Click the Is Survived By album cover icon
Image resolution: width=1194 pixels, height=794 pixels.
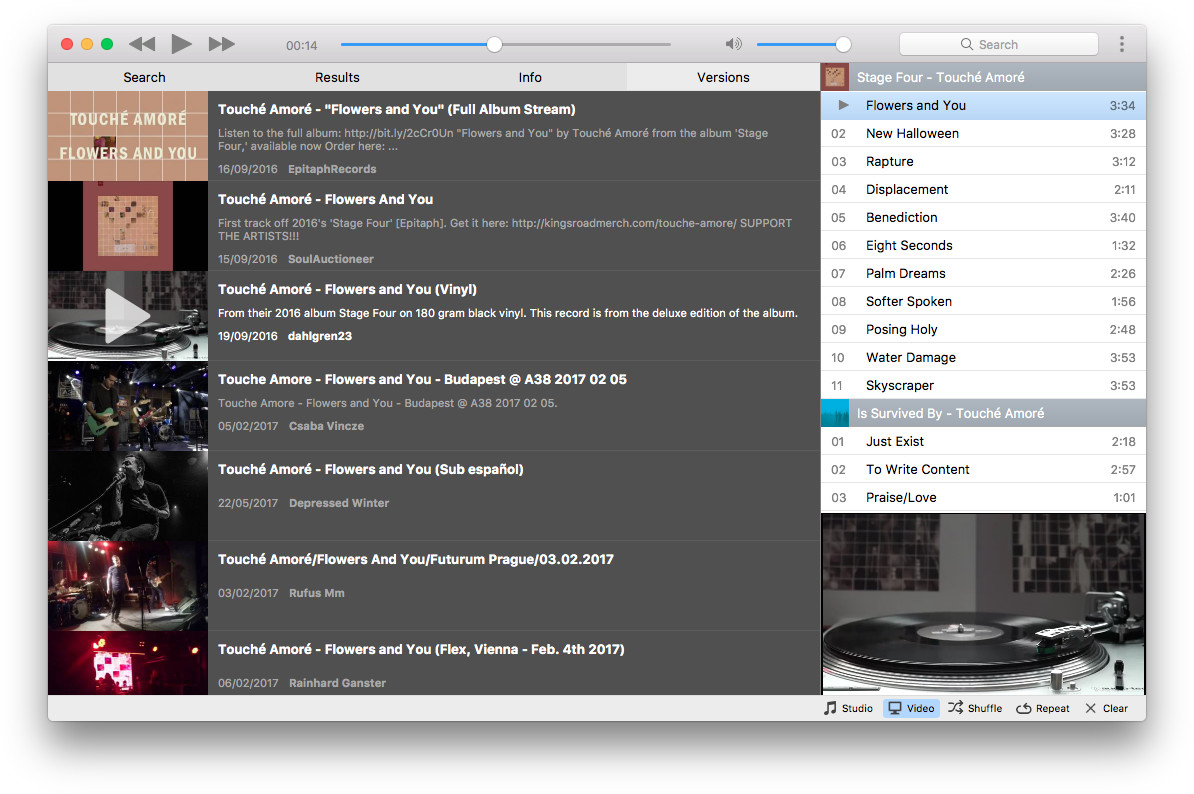point(835,413)
